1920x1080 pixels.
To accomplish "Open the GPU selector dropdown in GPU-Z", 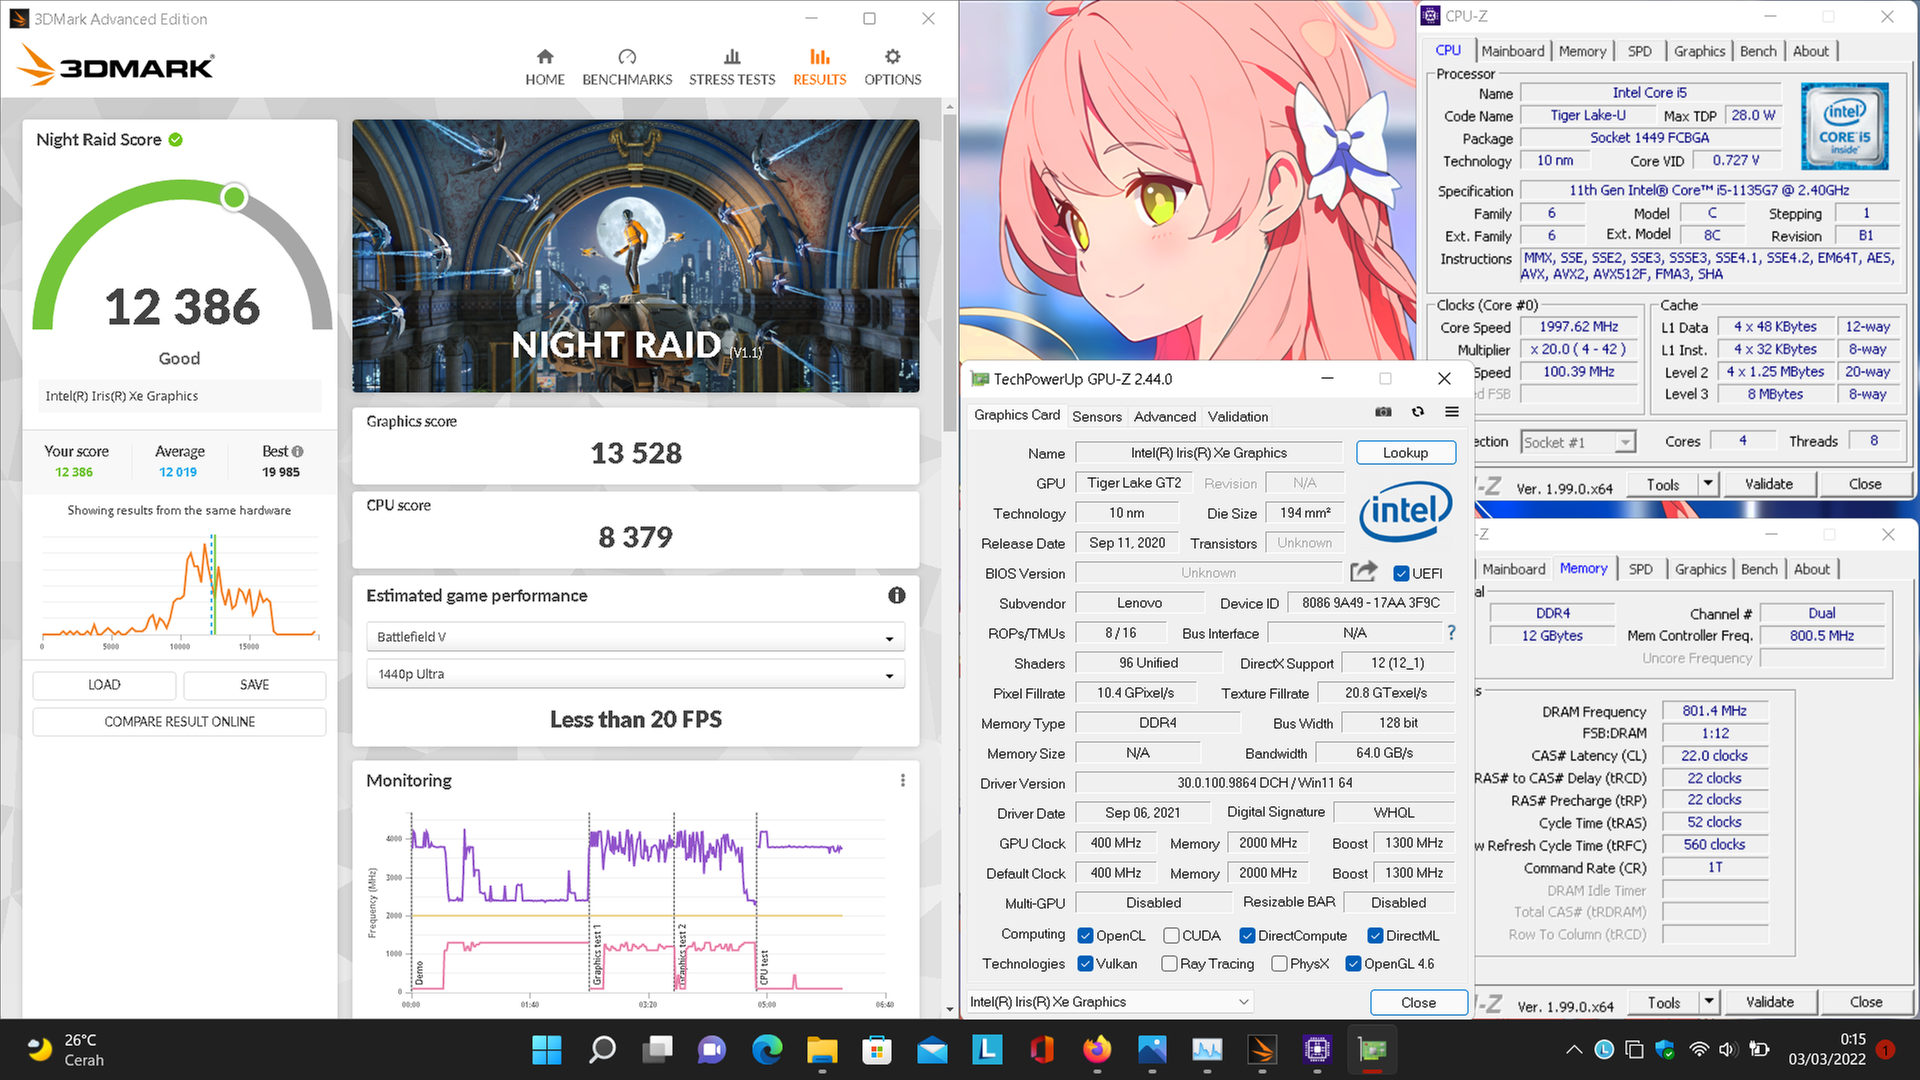I will tap(1110, 1002).
